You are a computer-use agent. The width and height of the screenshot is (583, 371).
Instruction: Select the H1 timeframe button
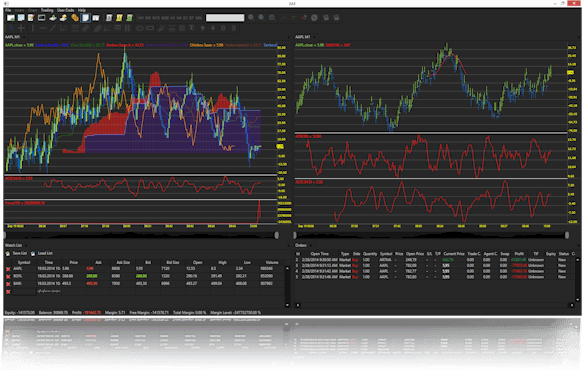coord(173,18)
